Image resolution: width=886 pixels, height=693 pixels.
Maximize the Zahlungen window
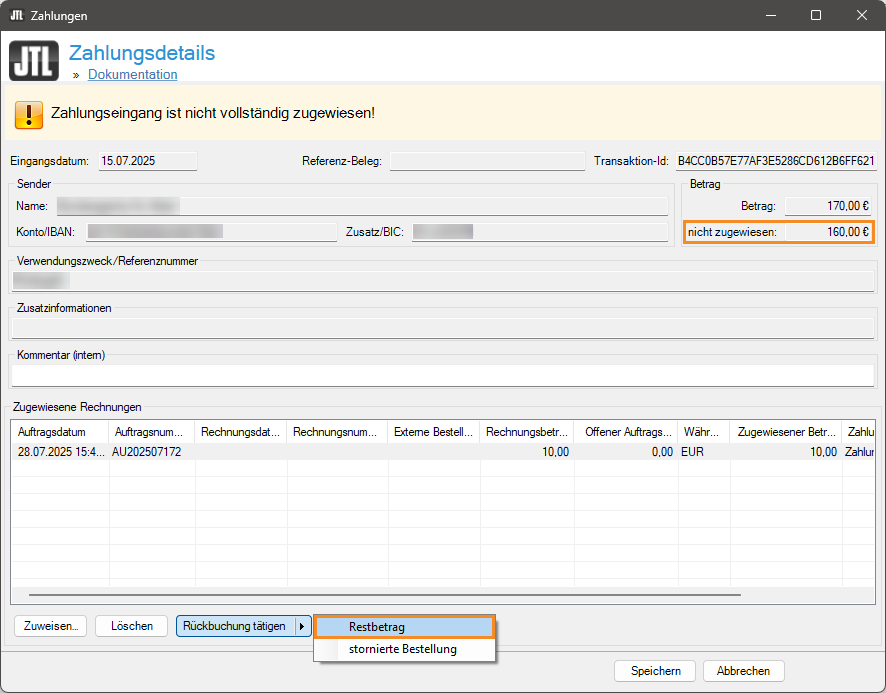point(816,16)
